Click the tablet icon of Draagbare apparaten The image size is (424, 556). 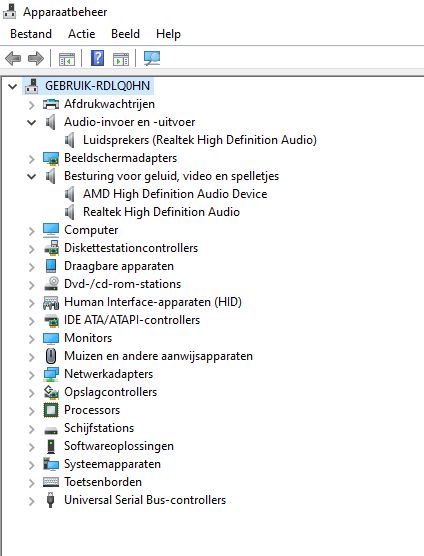coord(51,266)
